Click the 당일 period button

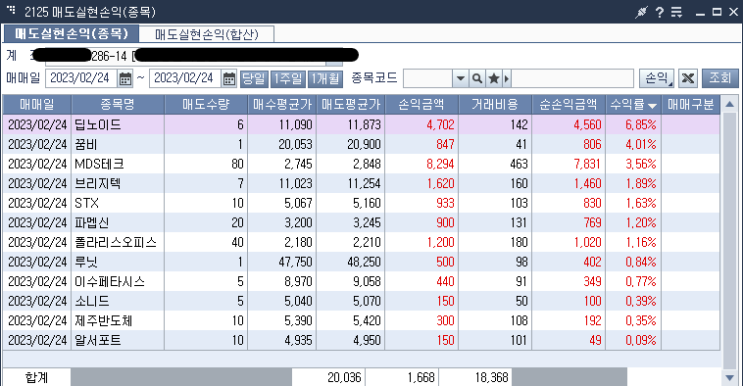pyautogui.click(x=254, y=79)
